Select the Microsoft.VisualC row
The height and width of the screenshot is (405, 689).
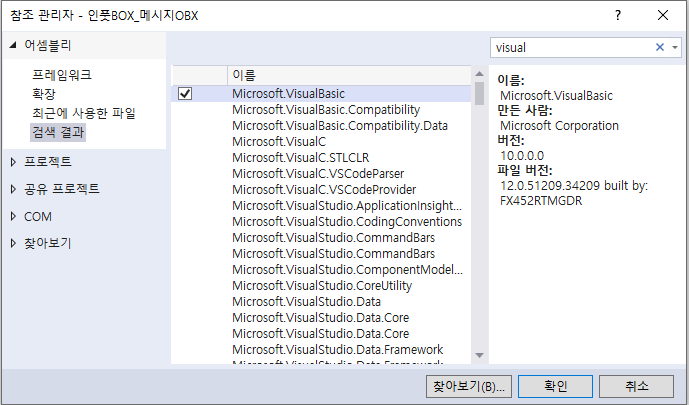[x=321, y=141]
